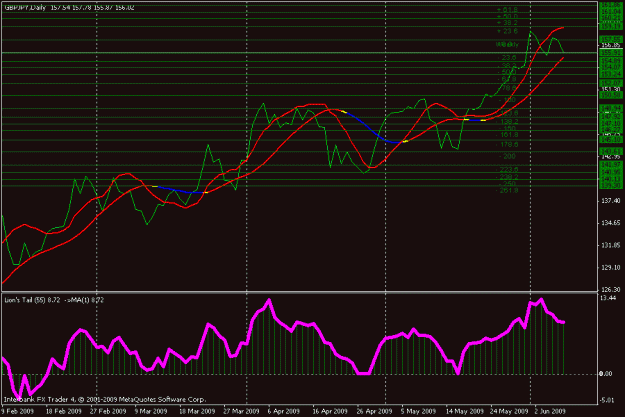Click the 129.10 price scale value
This screenshot has height=417, width=625.
(610, 268)
